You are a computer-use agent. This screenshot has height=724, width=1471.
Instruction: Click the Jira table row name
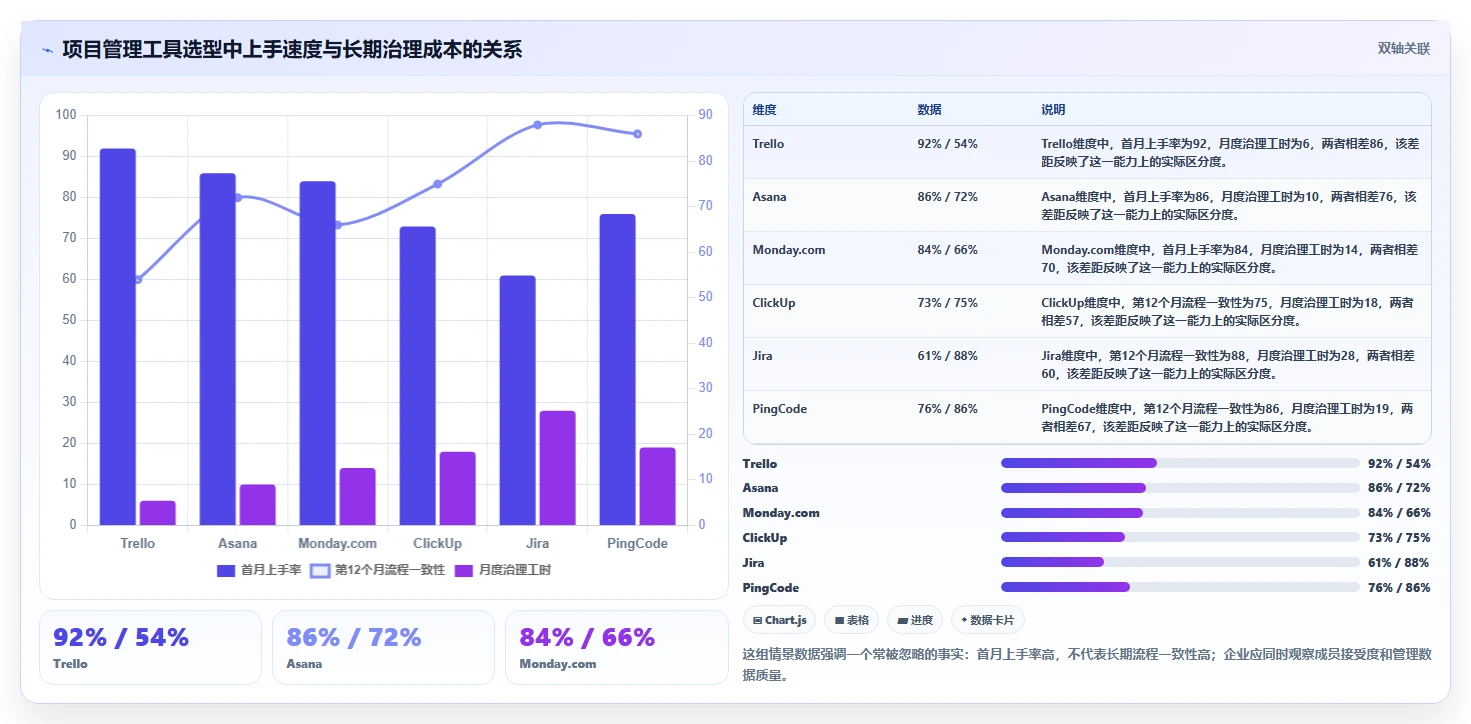[762, 356]
